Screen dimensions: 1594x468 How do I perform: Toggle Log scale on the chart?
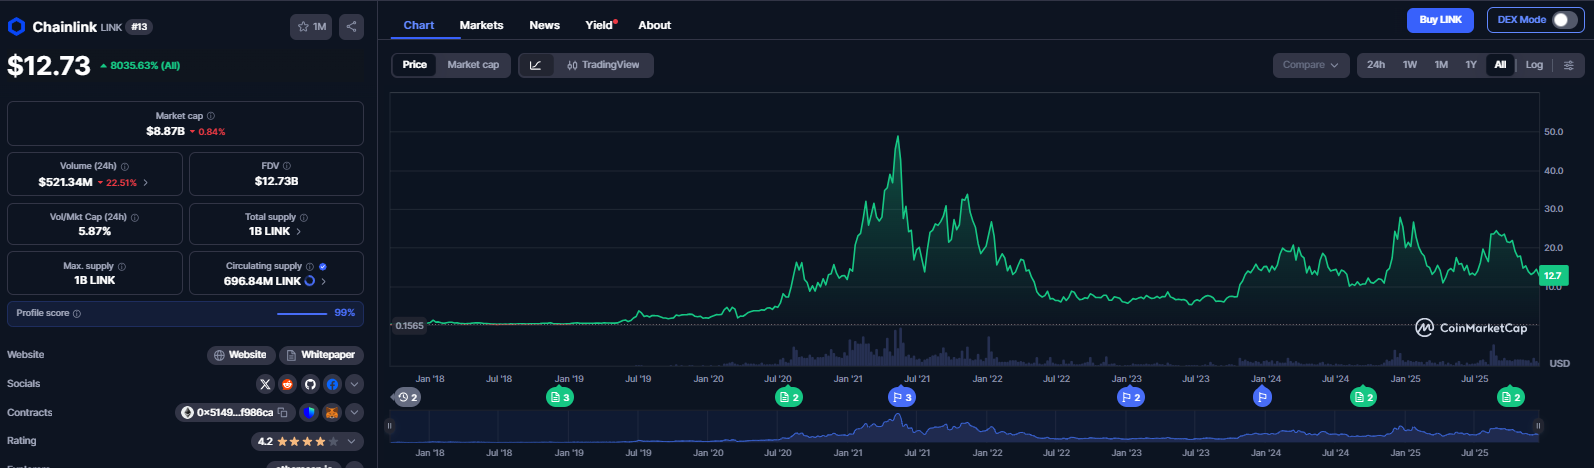(x=1534, y=65)
